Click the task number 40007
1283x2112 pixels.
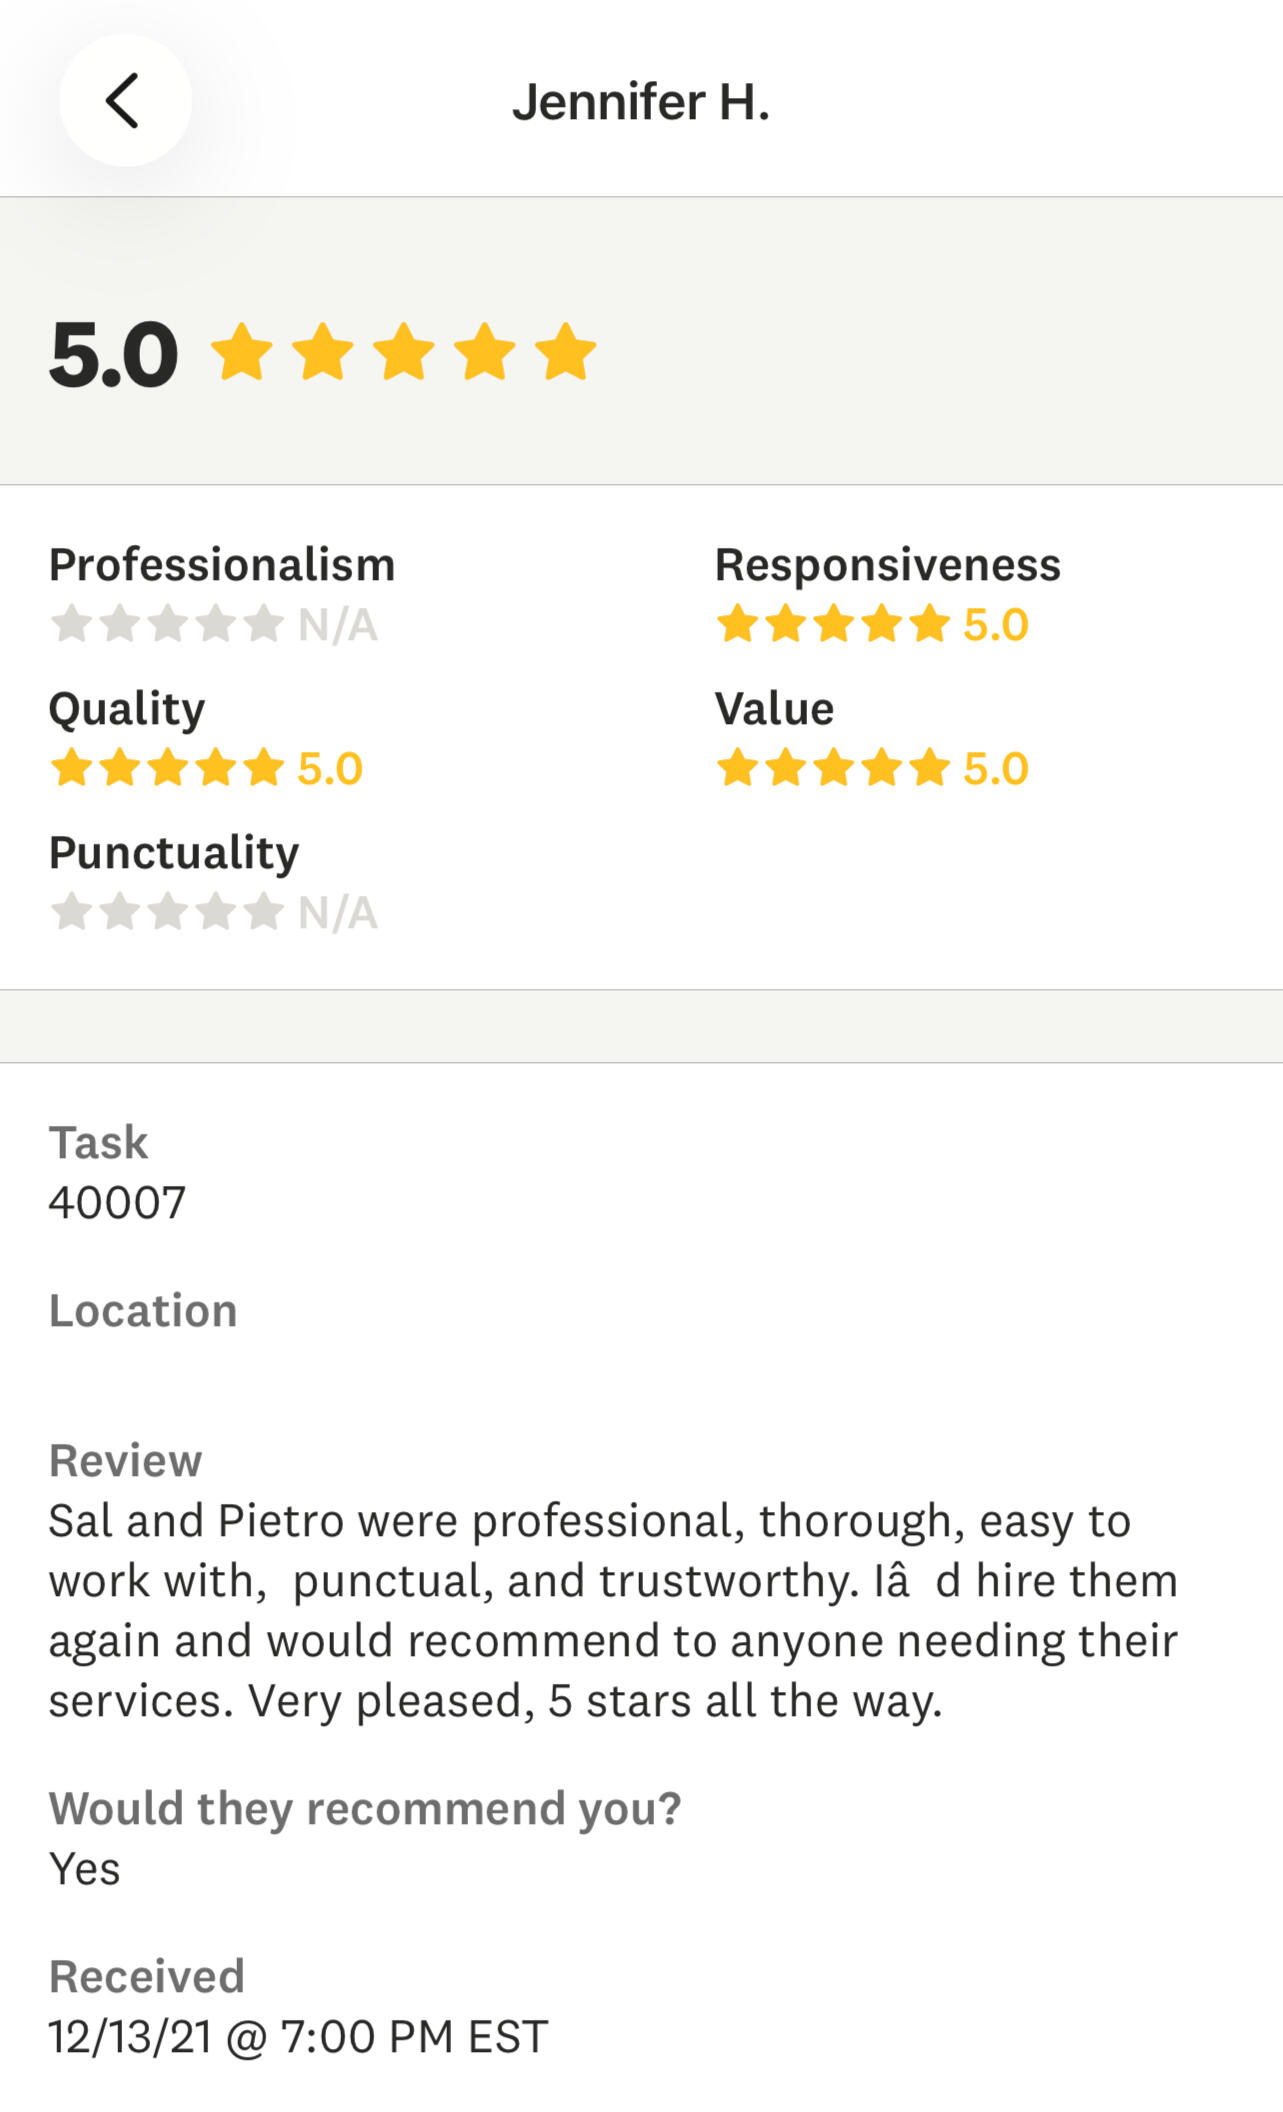tap(117, 1202)
